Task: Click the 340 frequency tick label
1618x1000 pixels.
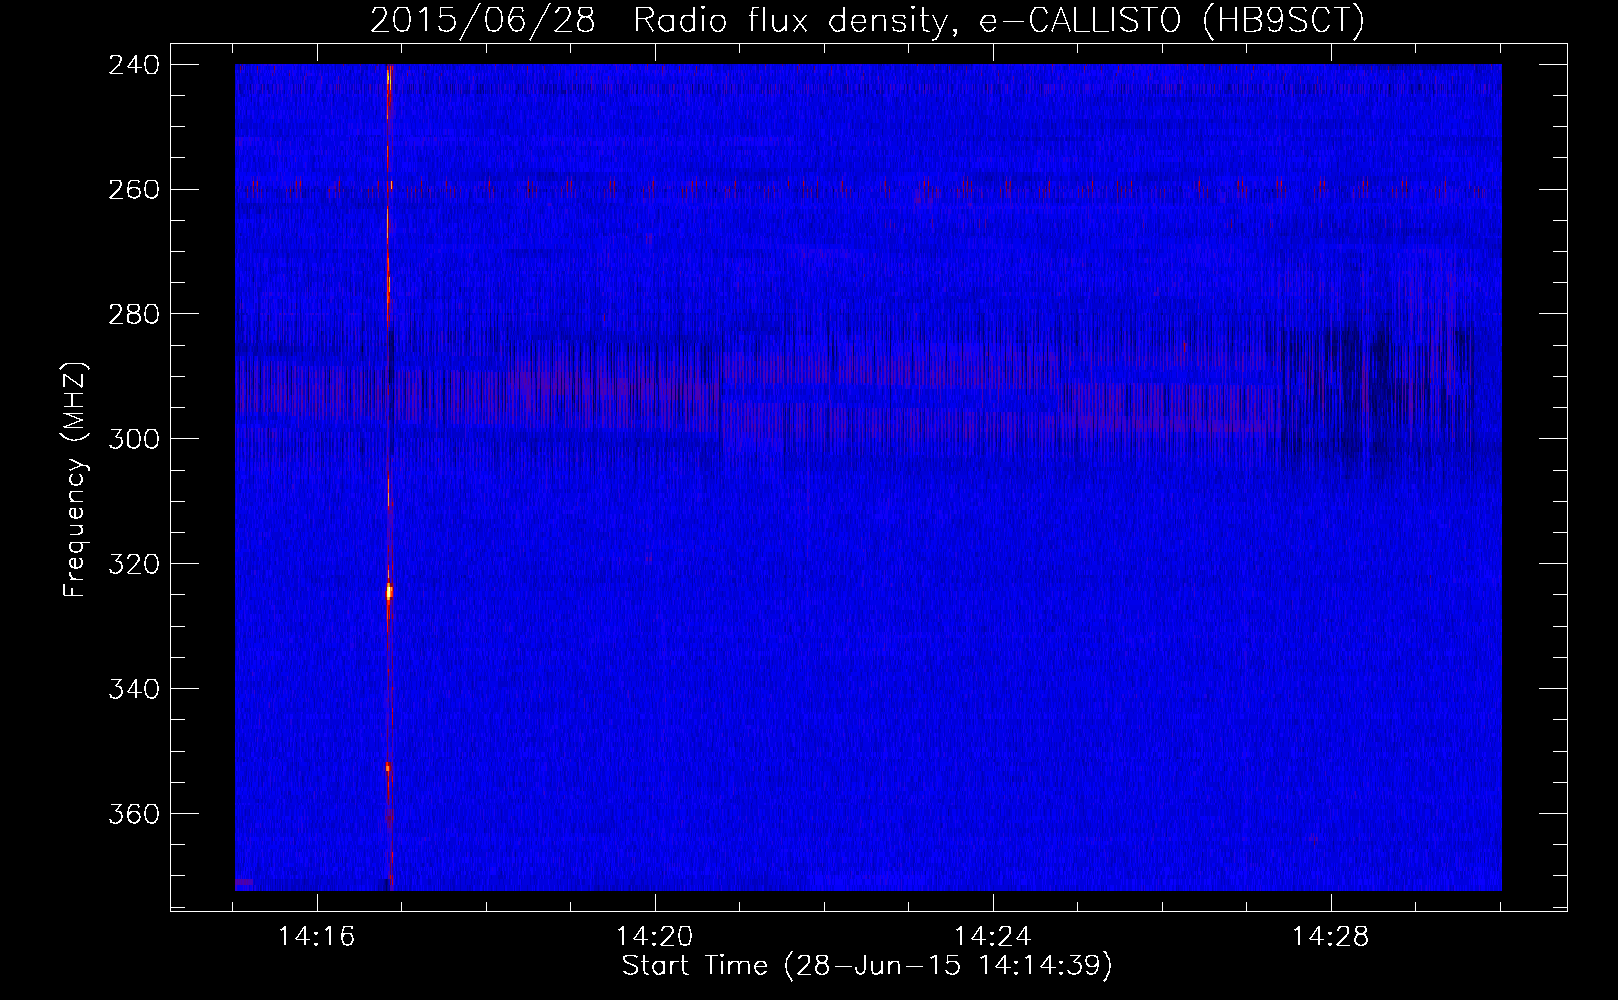Action: [x=134, y=690]
